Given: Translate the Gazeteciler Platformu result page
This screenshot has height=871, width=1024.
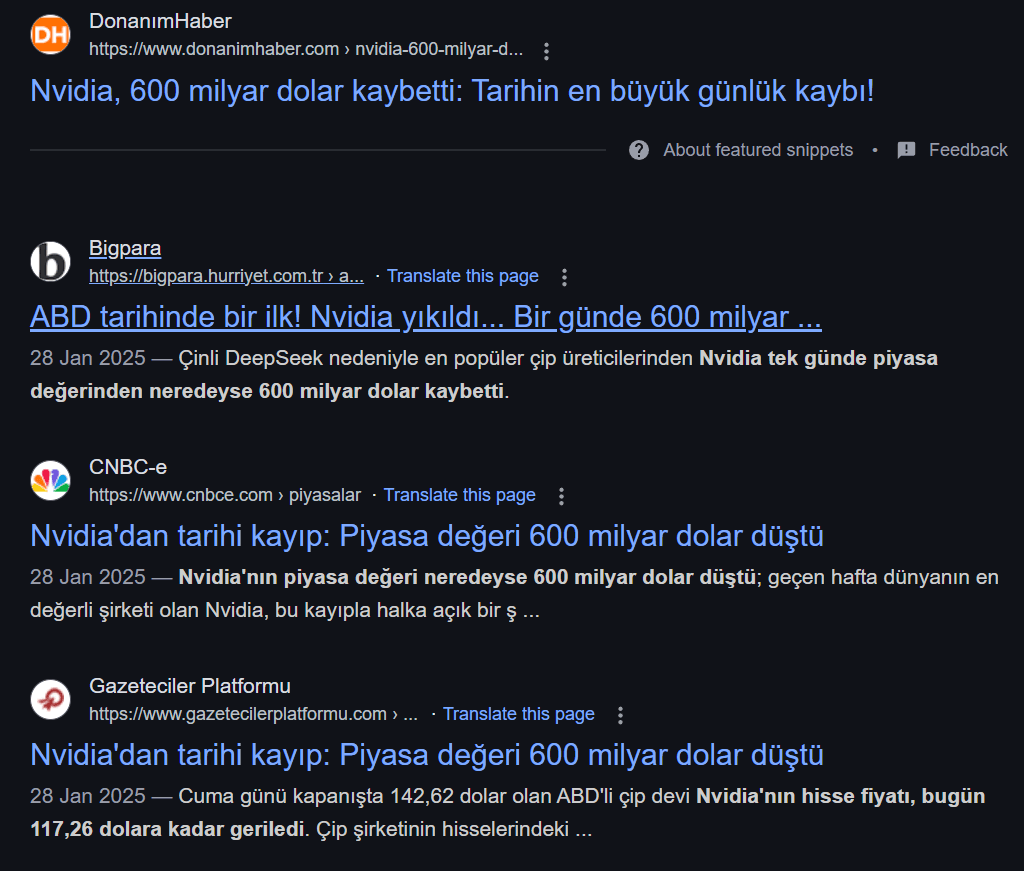Looking at the screenshot, I should click(x=519, y=714).
